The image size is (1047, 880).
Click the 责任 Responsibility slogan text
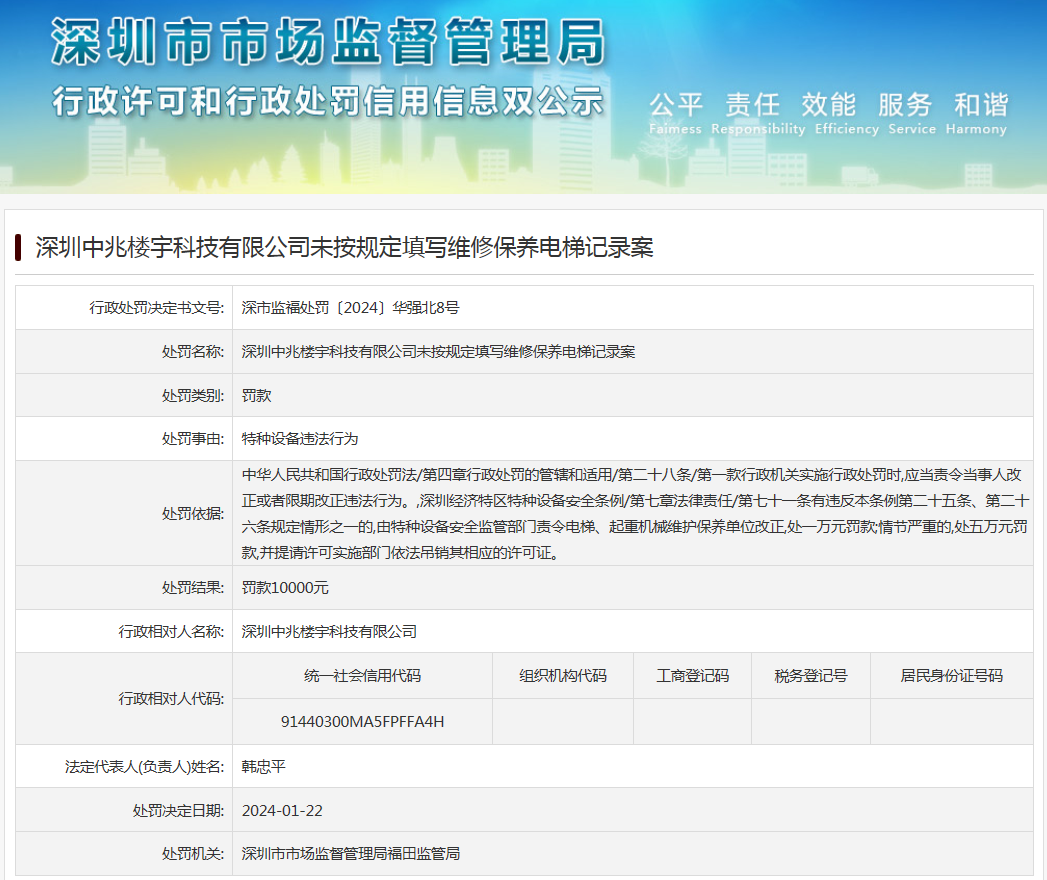[x=758, y=114]
